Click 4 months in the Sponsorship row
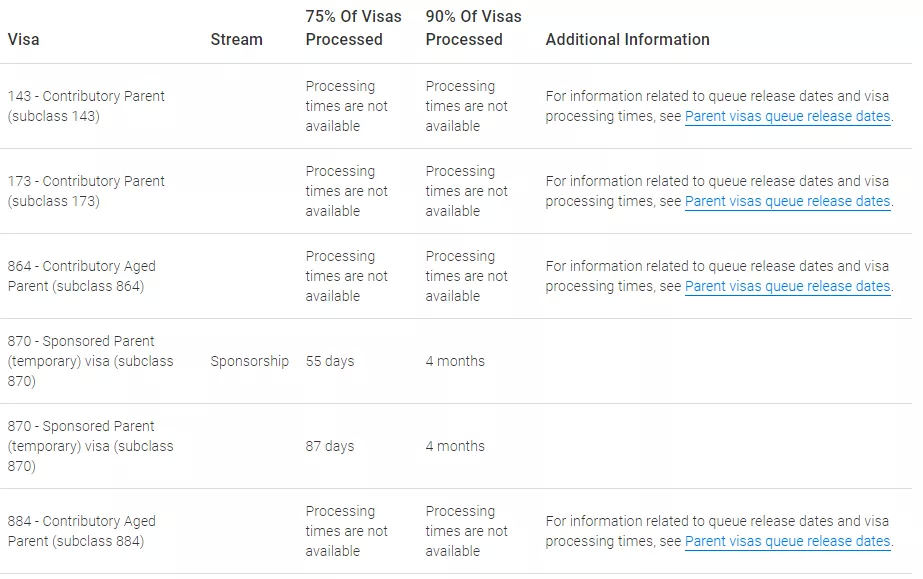This screenshot has height=579, width=923. pos(455,361)
